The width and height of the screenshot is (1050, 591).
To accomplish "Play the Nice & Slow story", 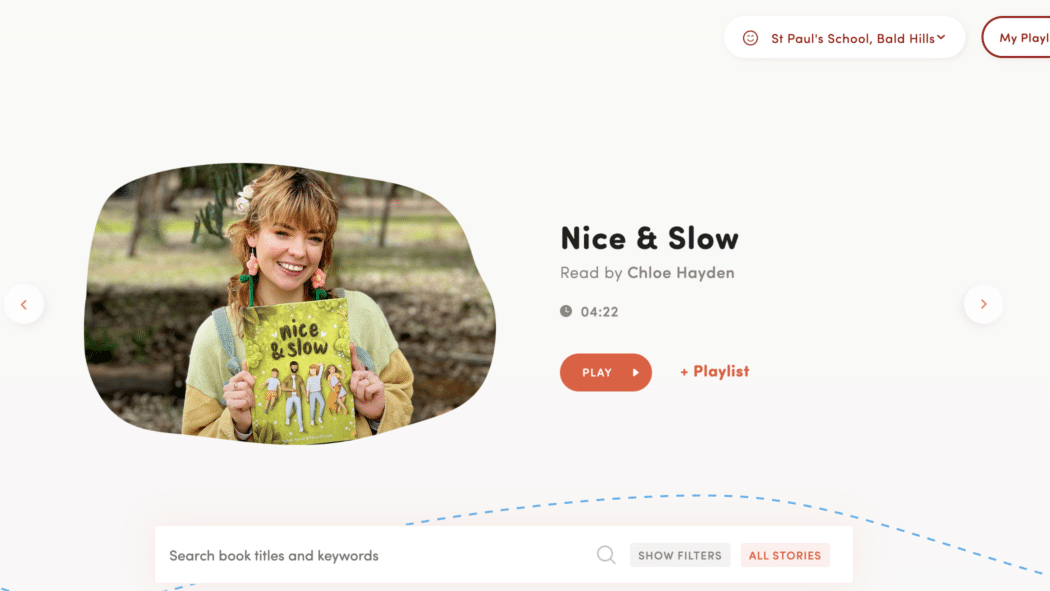I will (x=605, y=372).
